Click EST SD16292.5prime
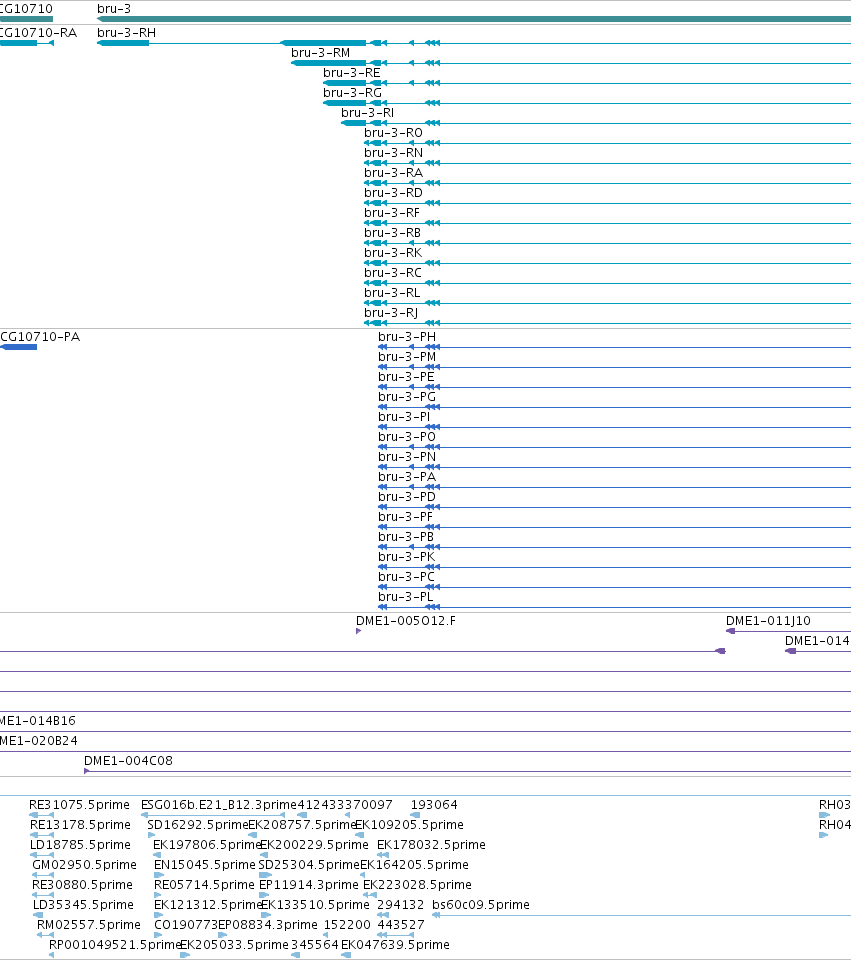The image size is (851, 960). coord(197,825)
